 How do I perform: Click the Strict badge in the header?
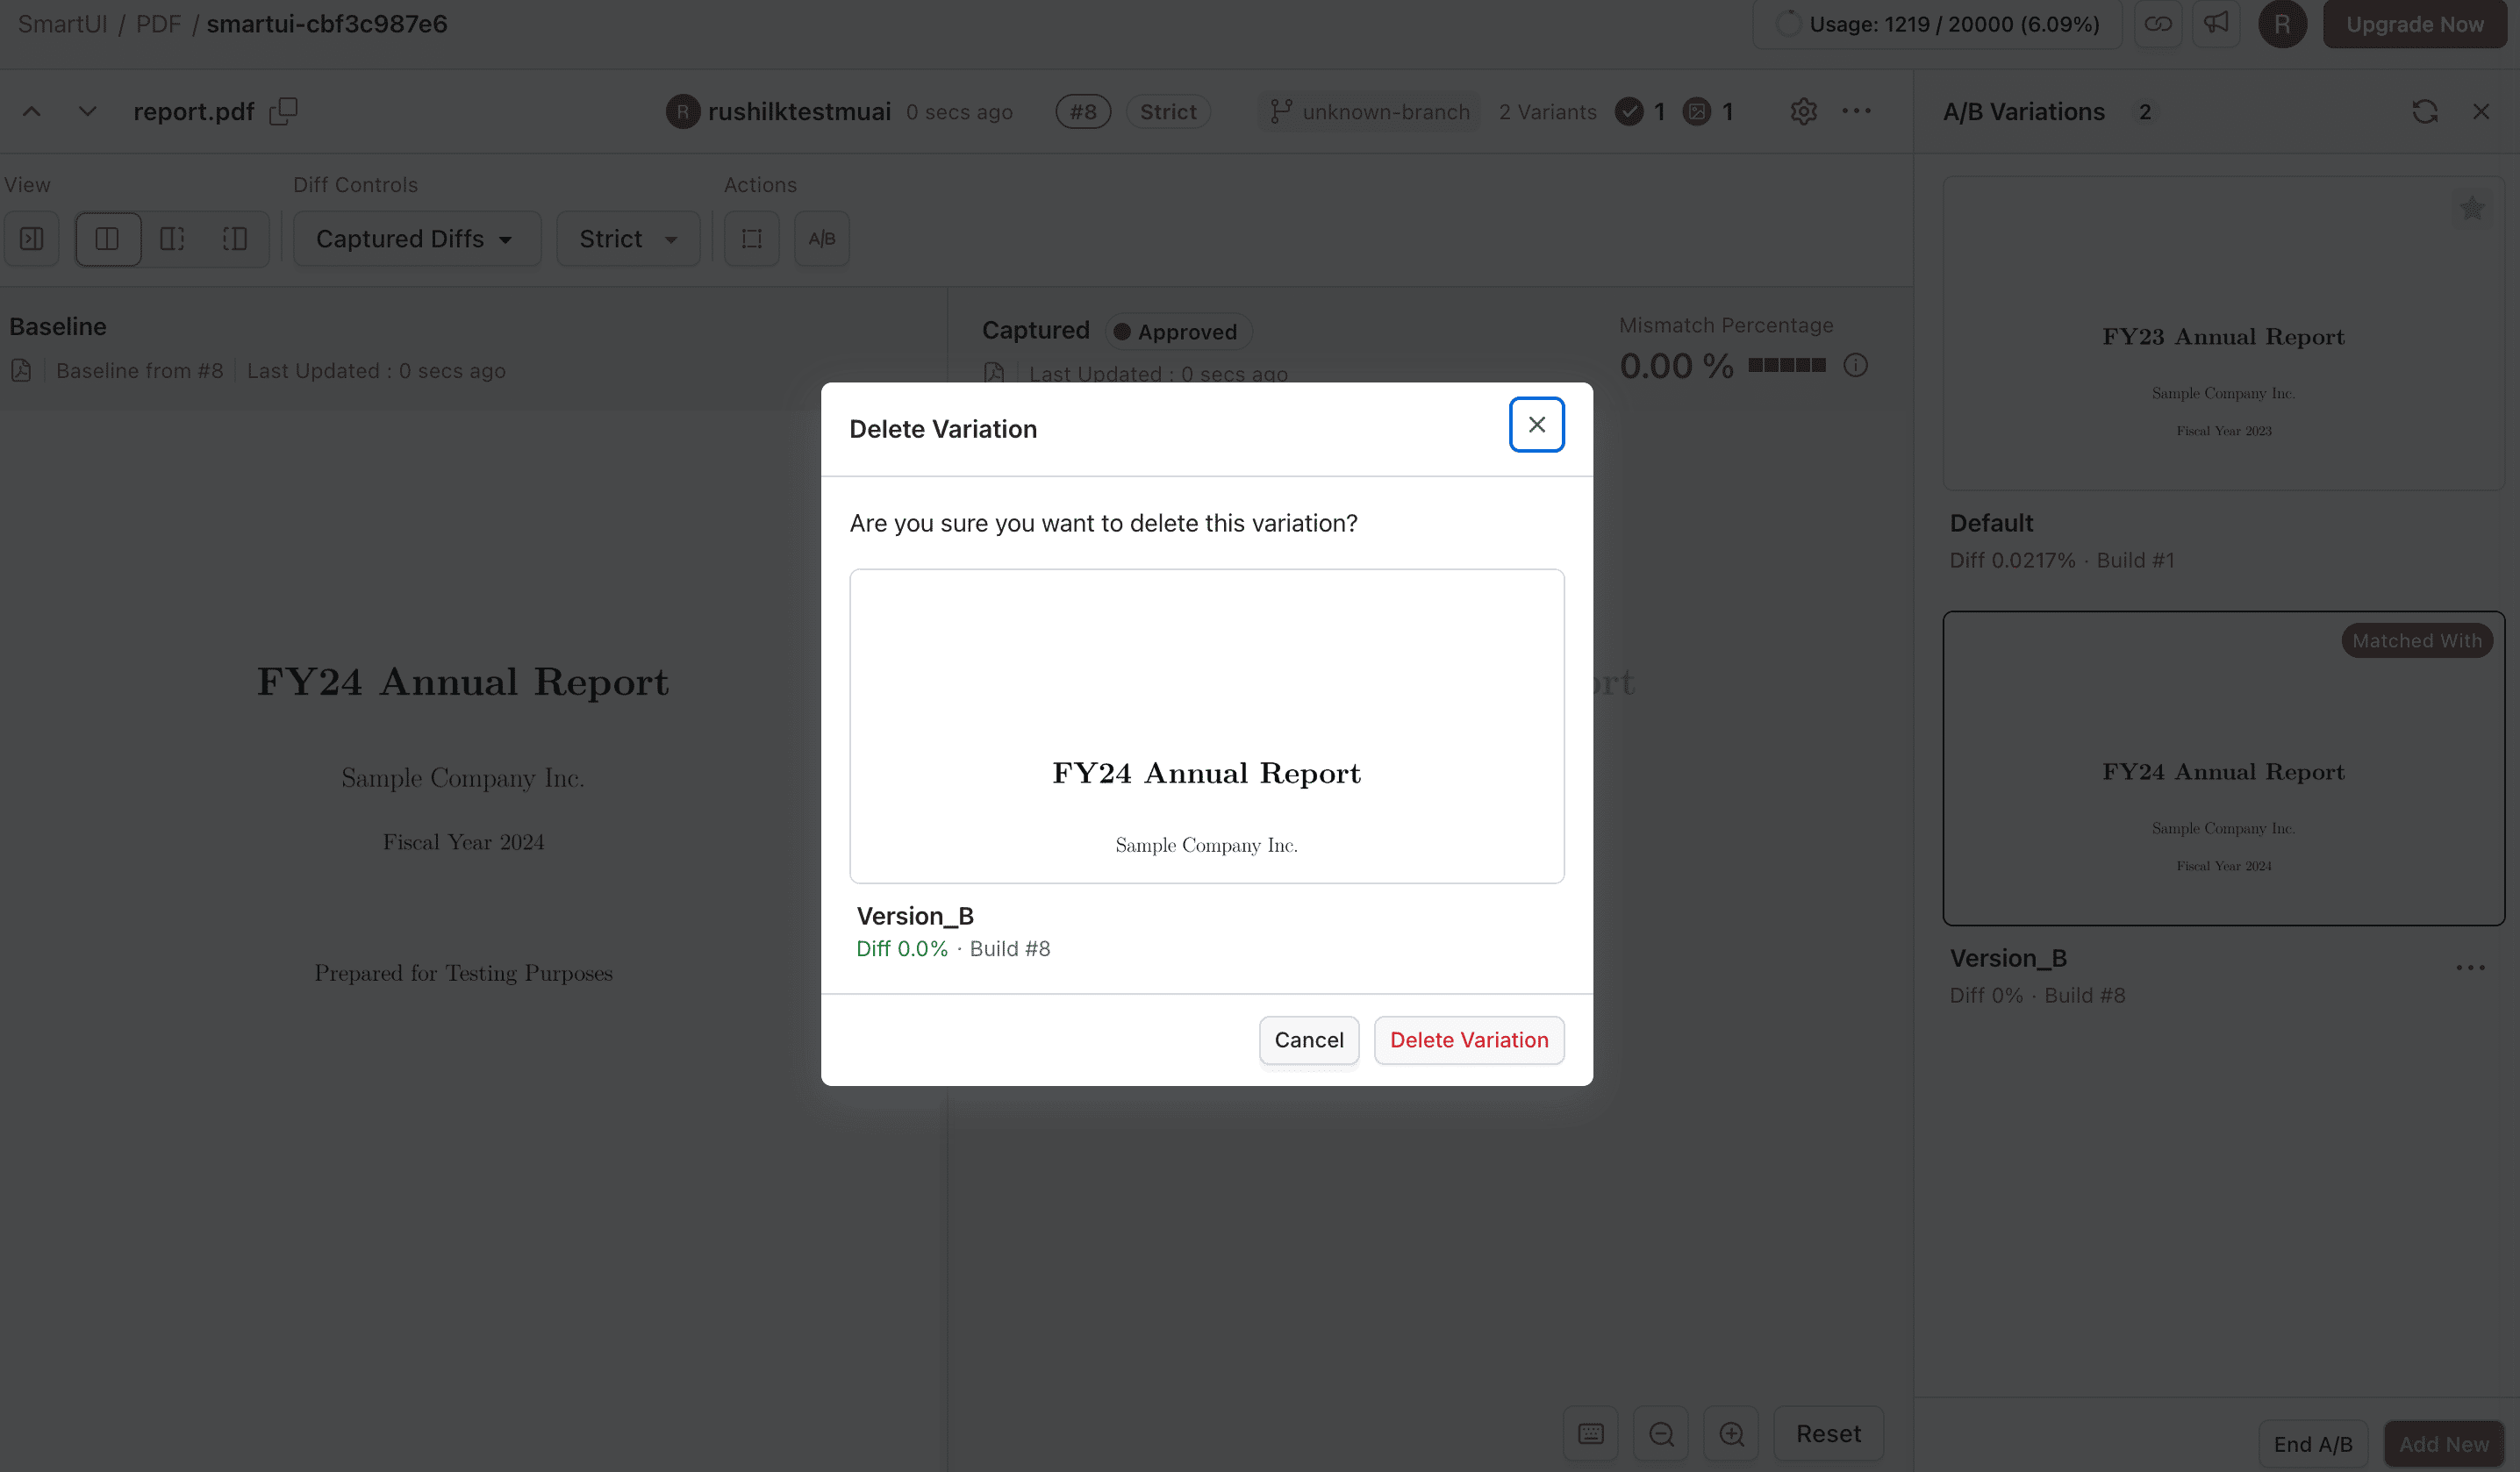pyautogui.click(x=1168, y=111)
